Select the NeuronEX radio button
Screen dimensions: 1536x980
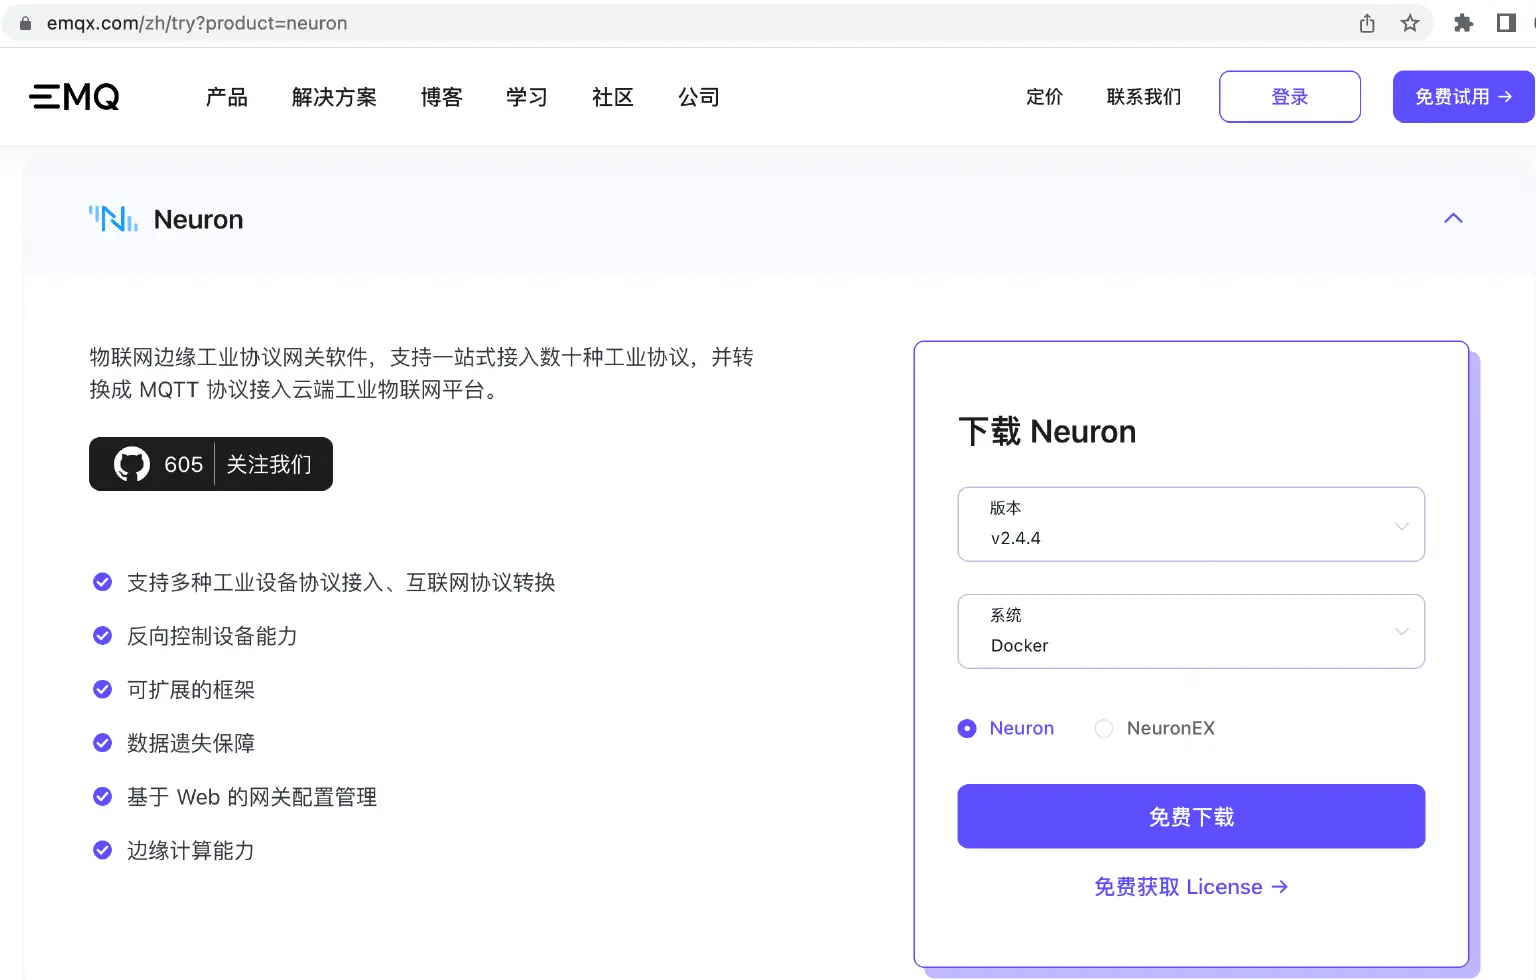[x=1103, y=728]
